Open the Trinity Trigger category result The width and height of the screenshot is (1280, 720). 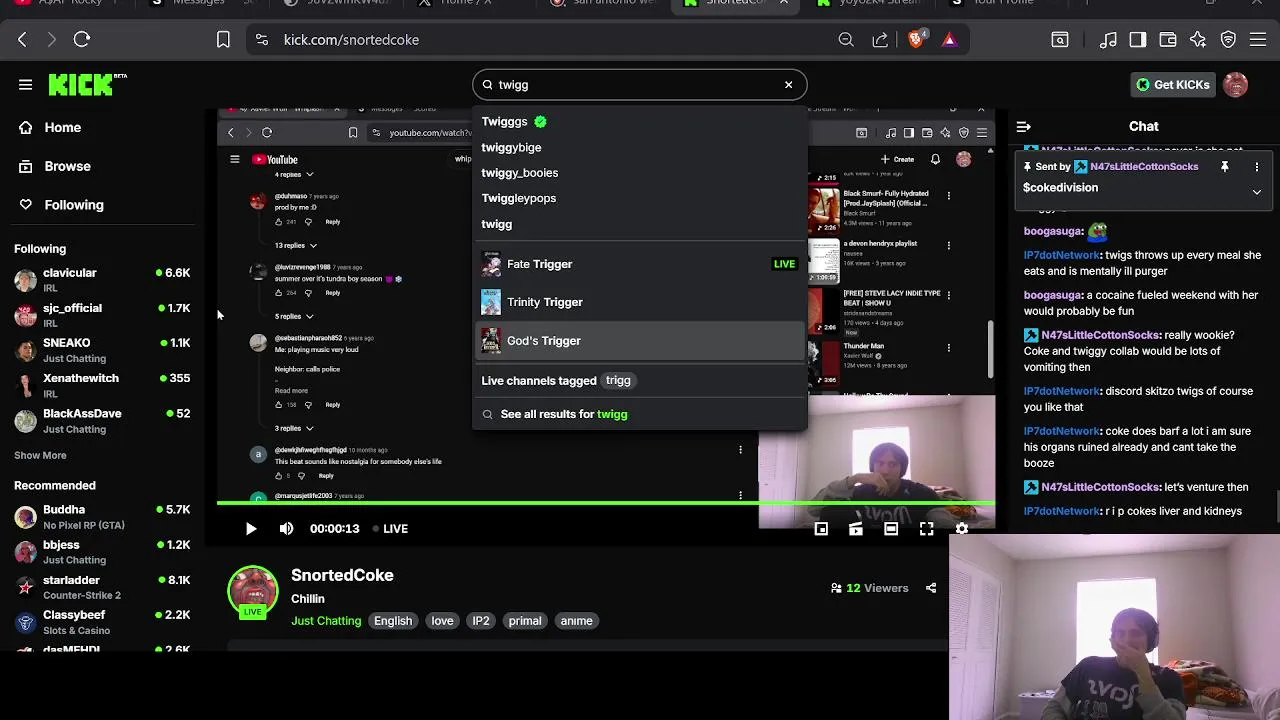coord(640,302)
